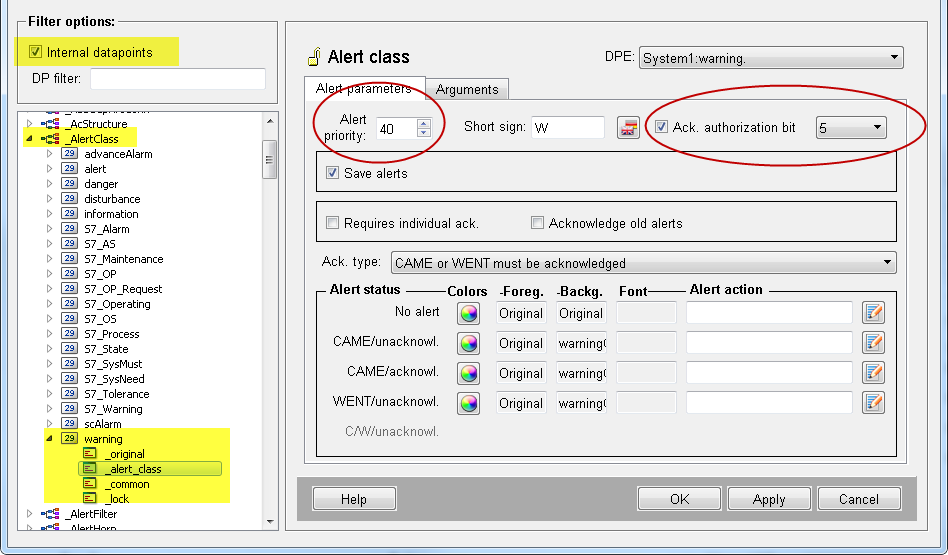Viewport: 948px width, 555px height.
Task: Click edit icon for No alert action
Action: (874, 313)
